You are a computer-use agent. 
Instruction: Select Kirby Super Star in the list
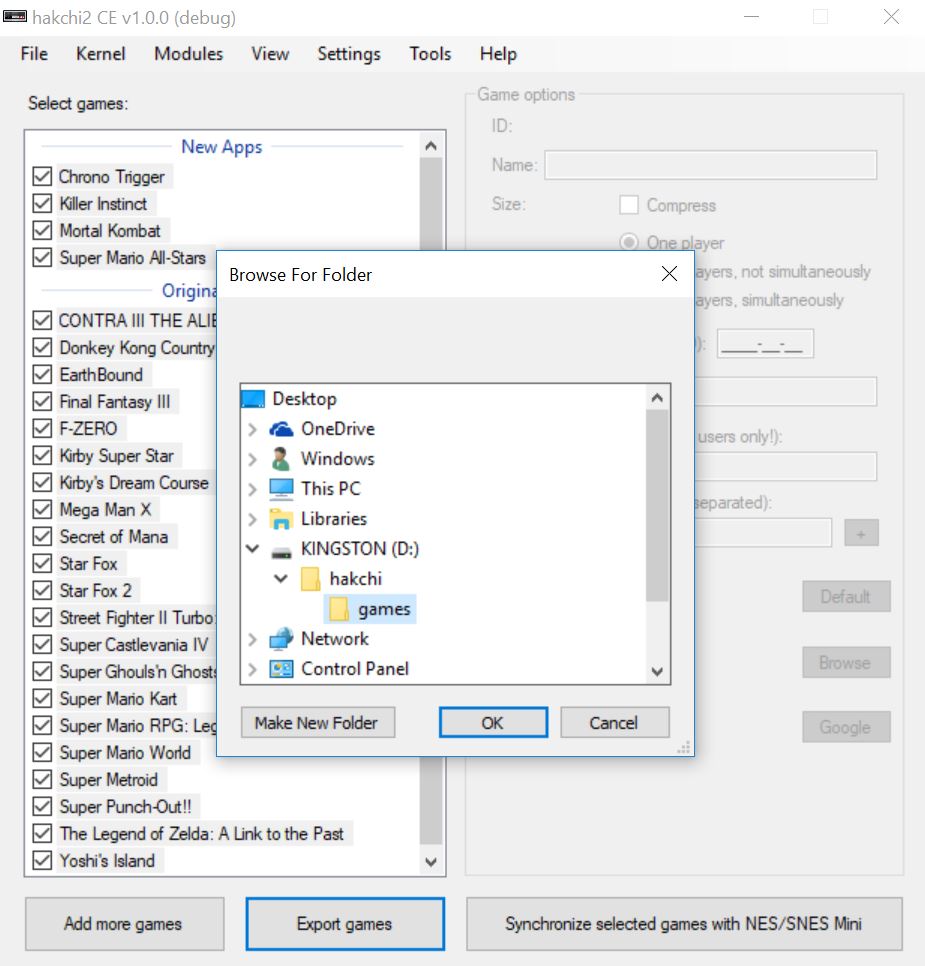(116, 456)
